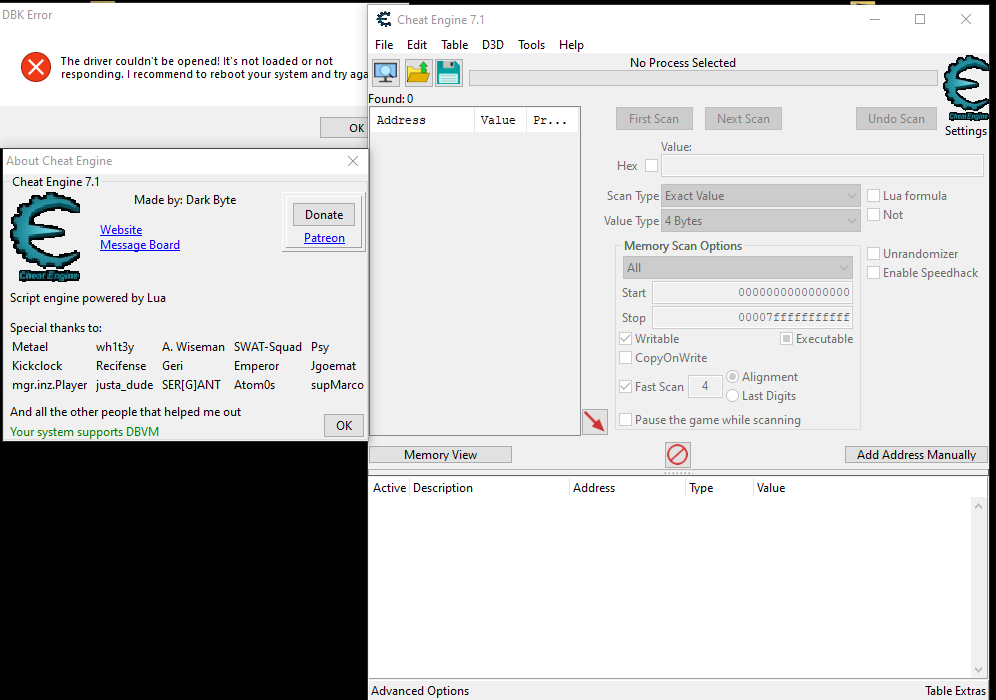Select the Alignment radio button
This screenshot has height=700, width=996.
click(x=732, y=377)
